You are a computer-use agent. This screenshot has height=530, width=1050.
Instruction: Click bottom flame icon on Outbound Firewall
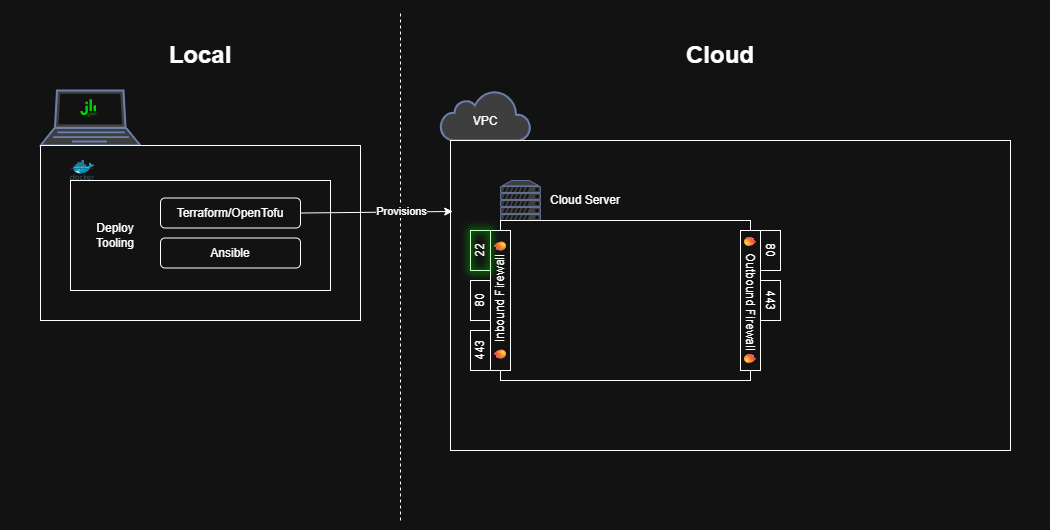749,357
